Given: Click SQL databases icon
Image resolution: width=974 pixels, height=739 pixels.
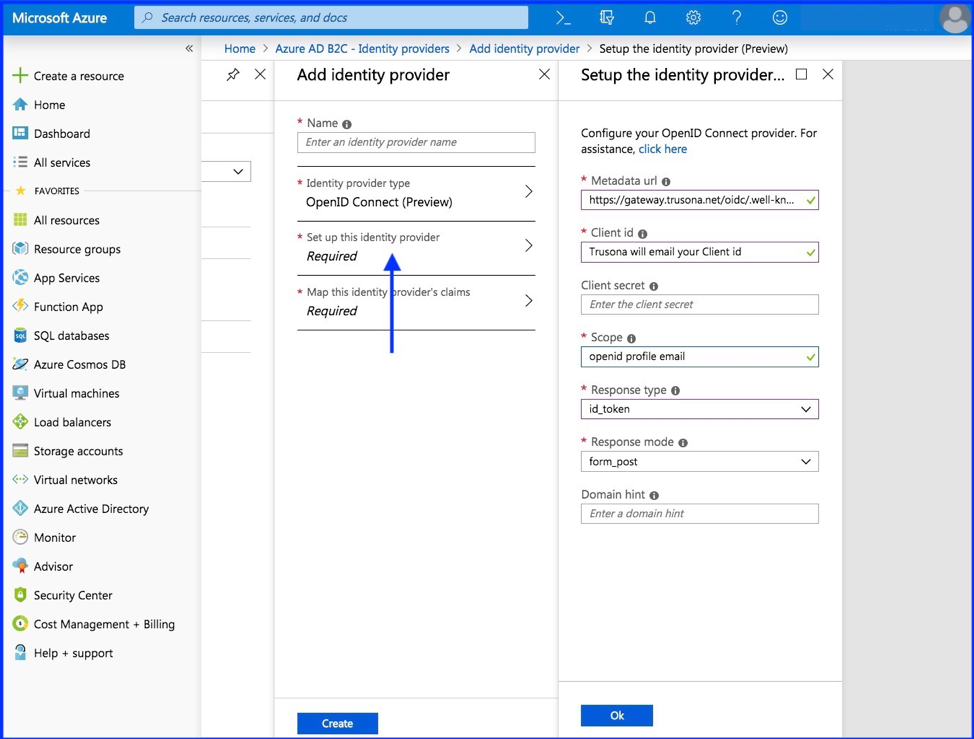Looking at the screenshot, I should (20, 335).
